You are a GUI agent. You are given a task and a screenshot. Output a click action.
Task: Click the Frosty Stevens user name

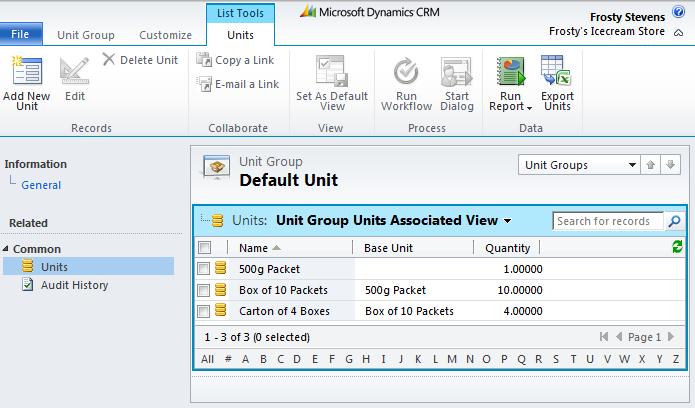627,17
